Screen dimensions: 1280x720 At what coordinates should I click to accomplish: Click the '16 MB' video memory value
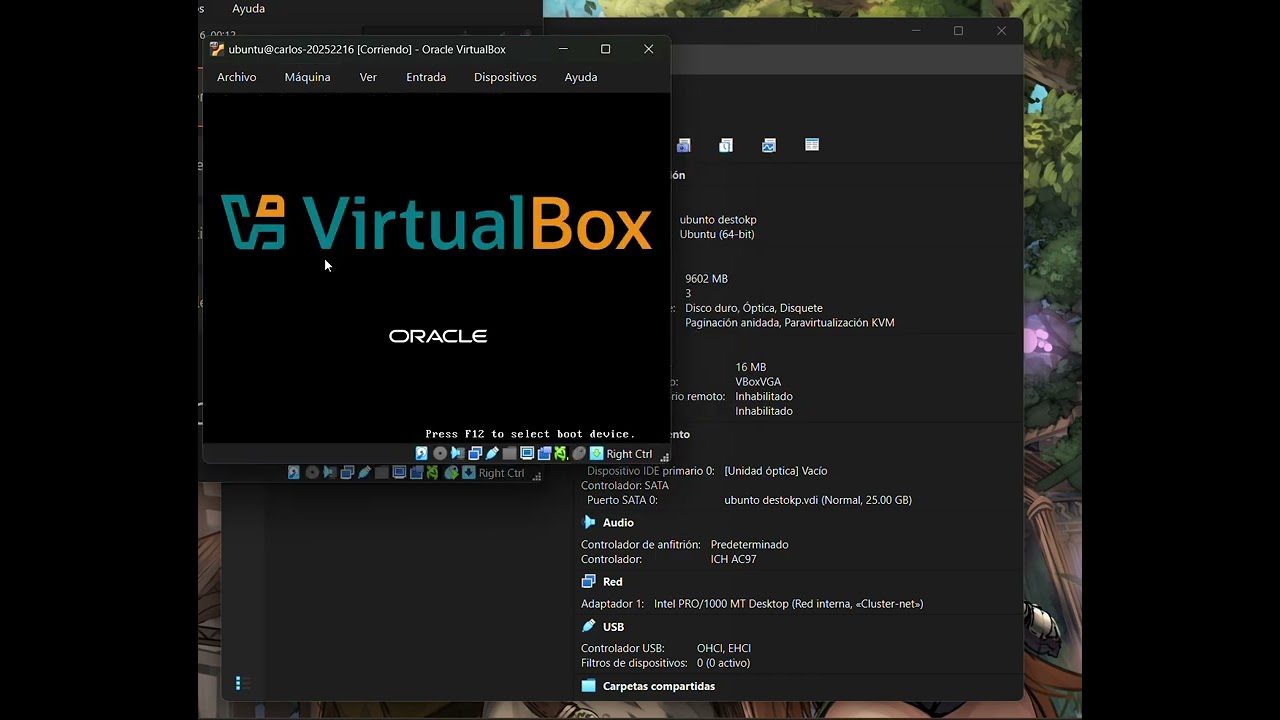click(751, 367)
